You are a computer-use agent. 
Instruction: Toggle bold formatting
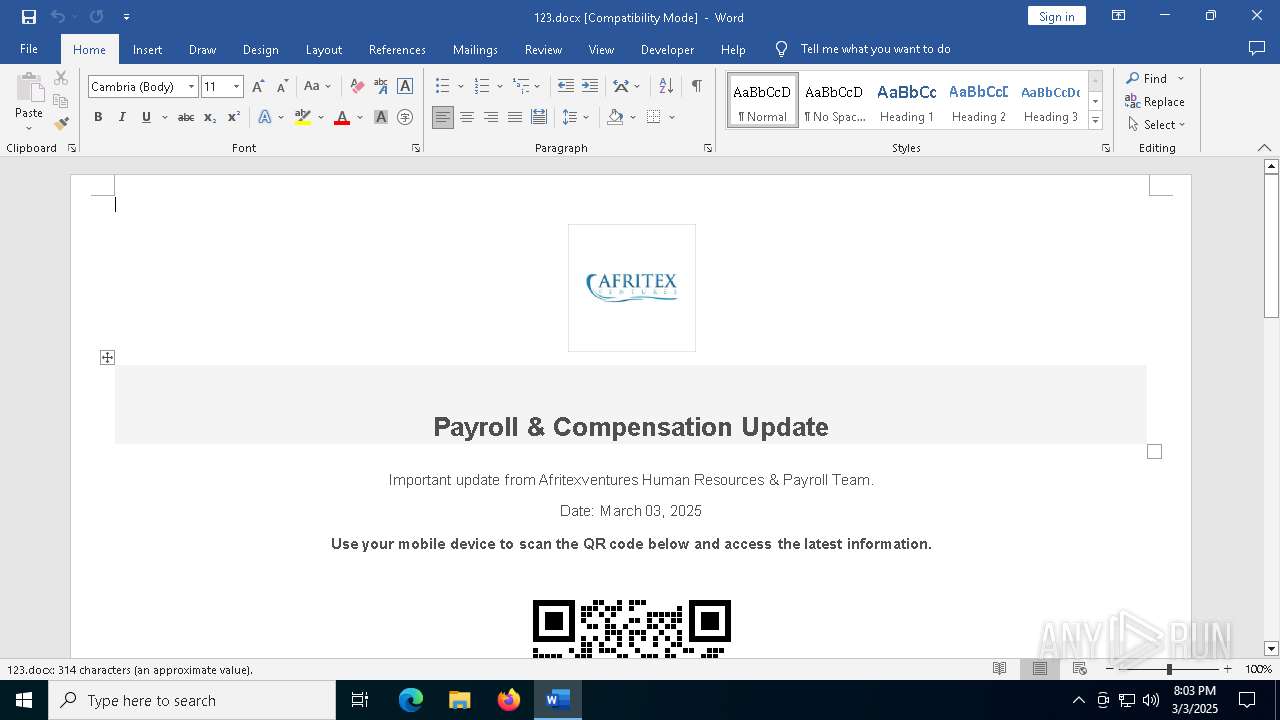pos(98,117)
